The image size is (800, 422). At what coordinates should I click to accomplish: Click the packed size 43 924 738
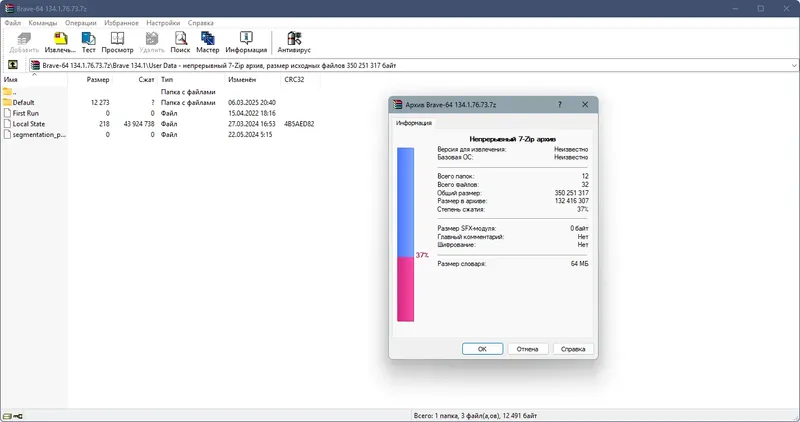pos(139,124)
